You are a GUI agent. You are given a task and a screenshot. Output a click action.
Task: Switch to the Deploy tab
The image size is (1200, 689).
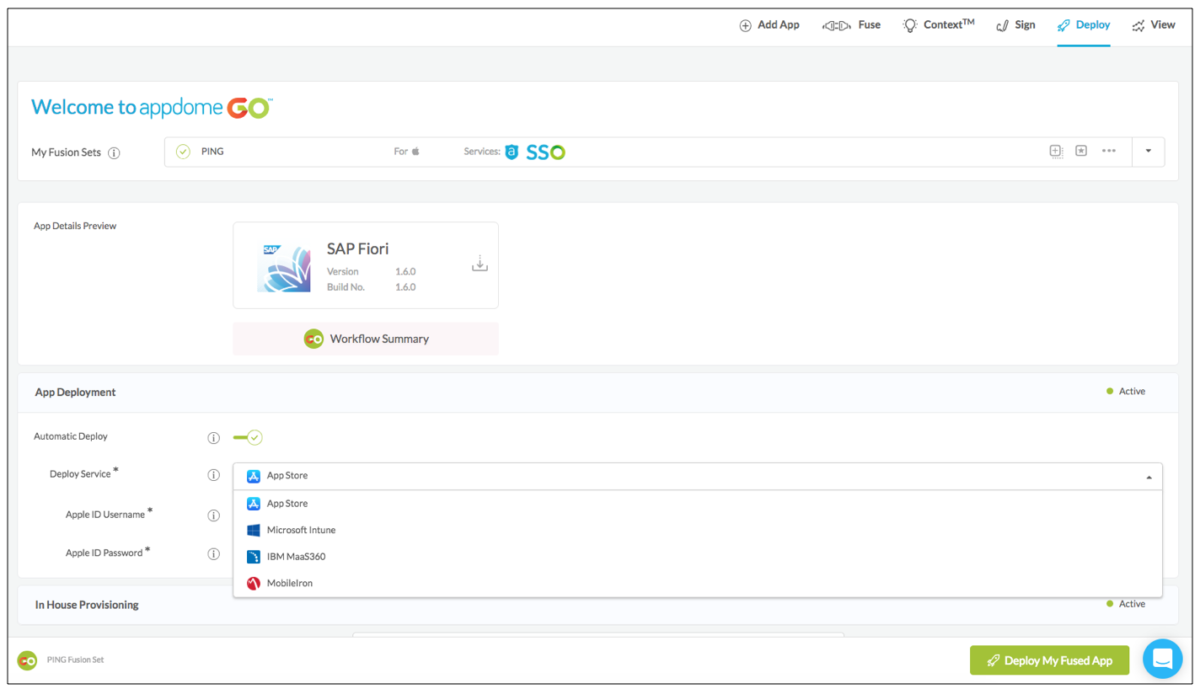coord(1083,24)
